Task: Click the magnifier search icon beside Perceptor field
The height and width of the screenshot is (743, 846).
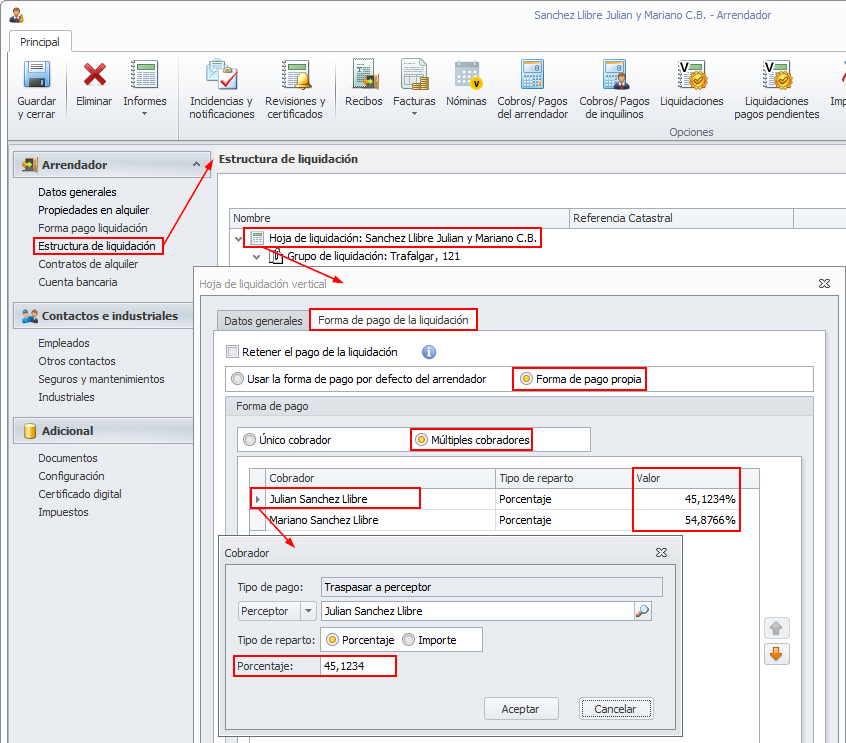Action: (x=643, y=611)
